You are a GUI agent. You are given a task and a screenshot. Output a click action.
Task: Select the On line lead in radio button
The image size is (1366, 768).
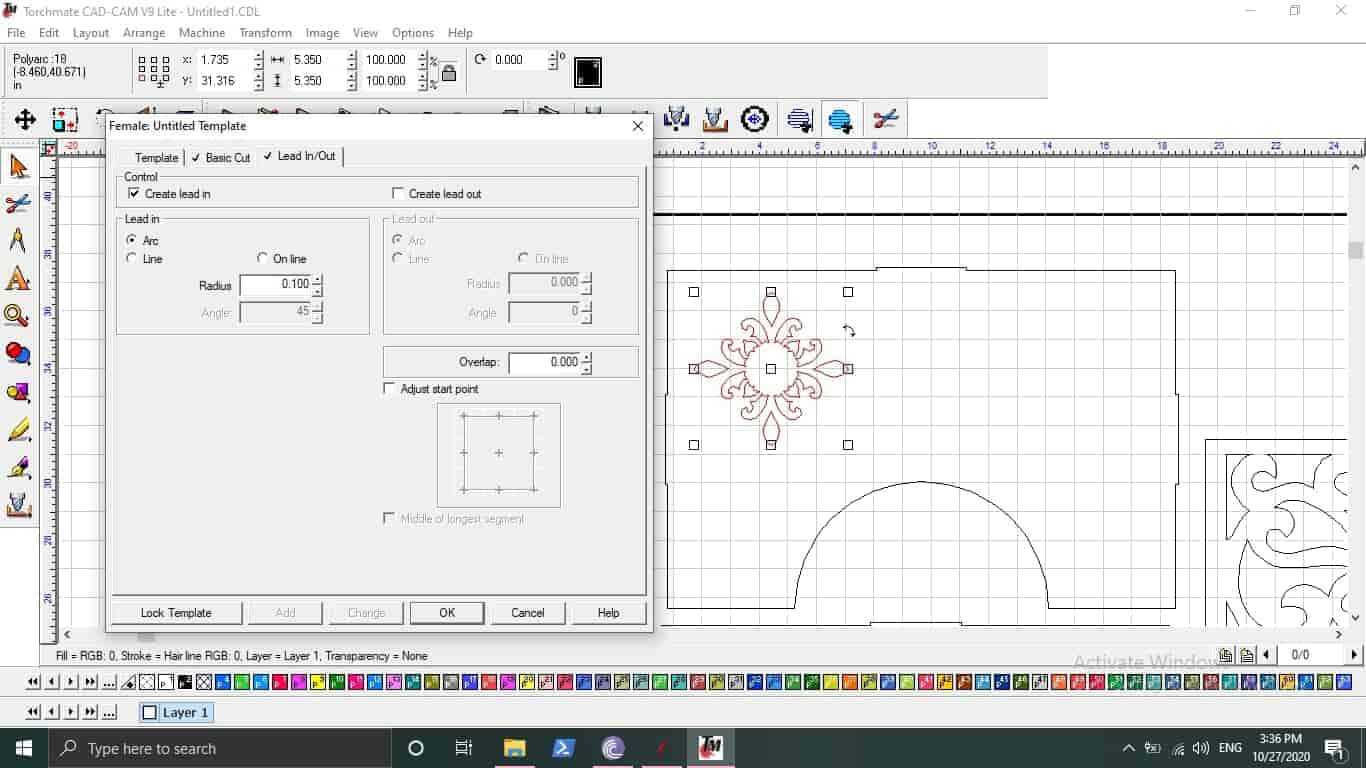pyautogui.click(x=263, y=259)
